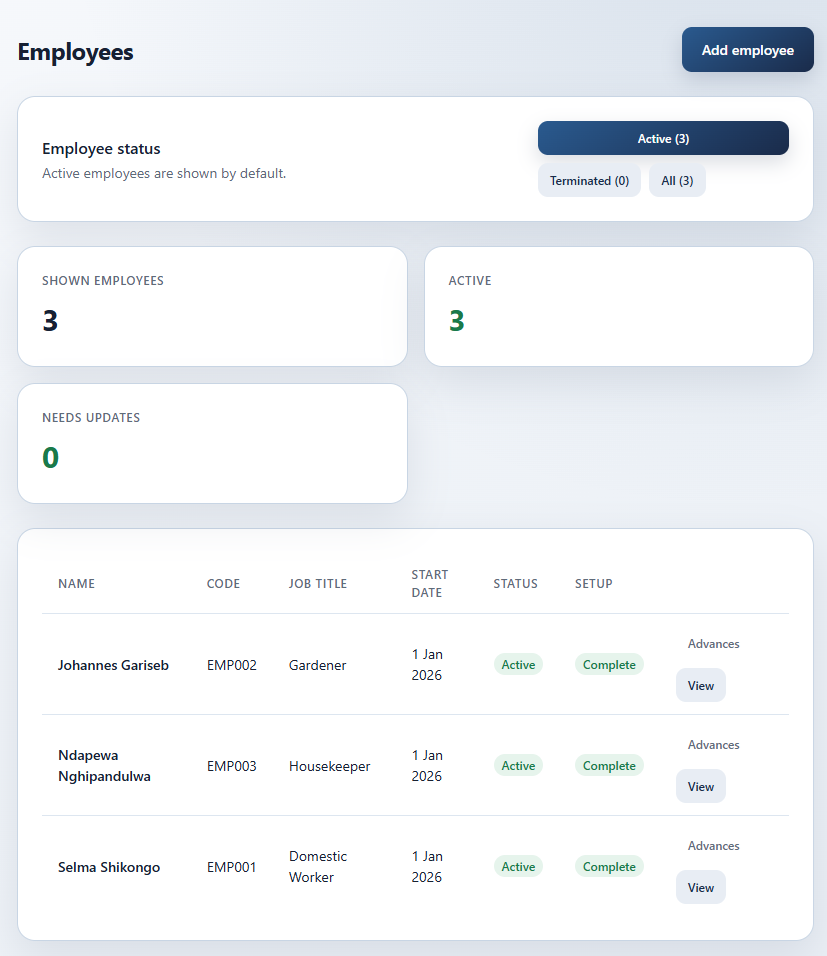The image size is (827, 956).
Task: Click Johannes Gariseb's start date cell
Action: (427, 665)
